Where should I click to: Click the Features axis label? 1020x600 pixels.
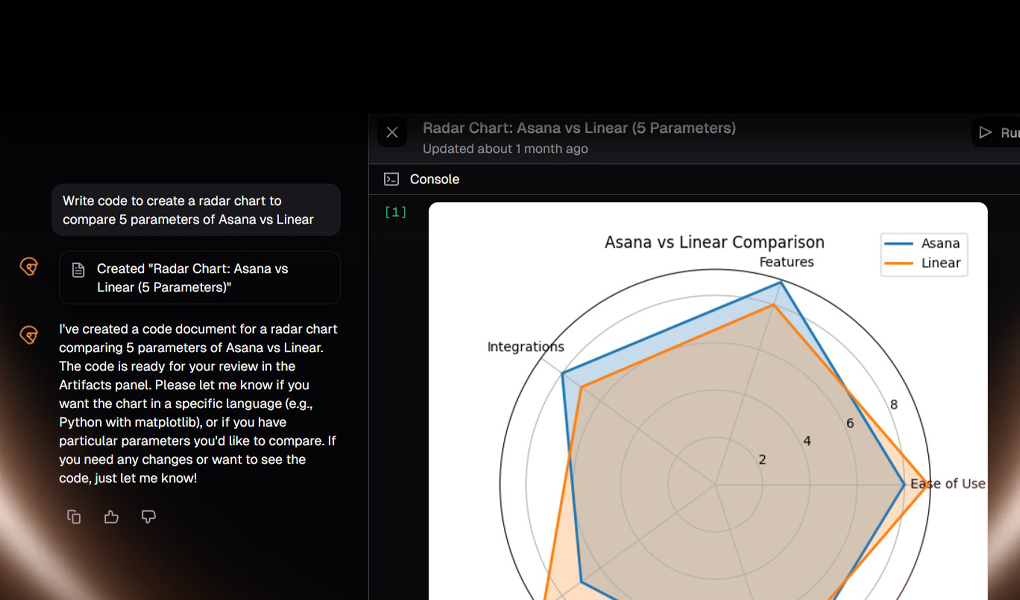(786, 262)
